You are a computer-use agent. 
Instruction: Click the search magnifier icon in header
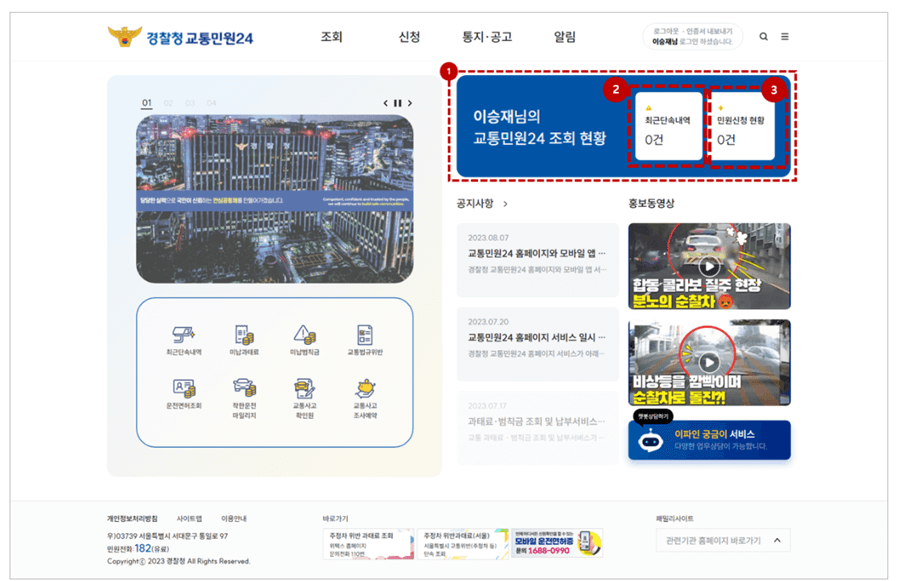(x=764, y=37)
